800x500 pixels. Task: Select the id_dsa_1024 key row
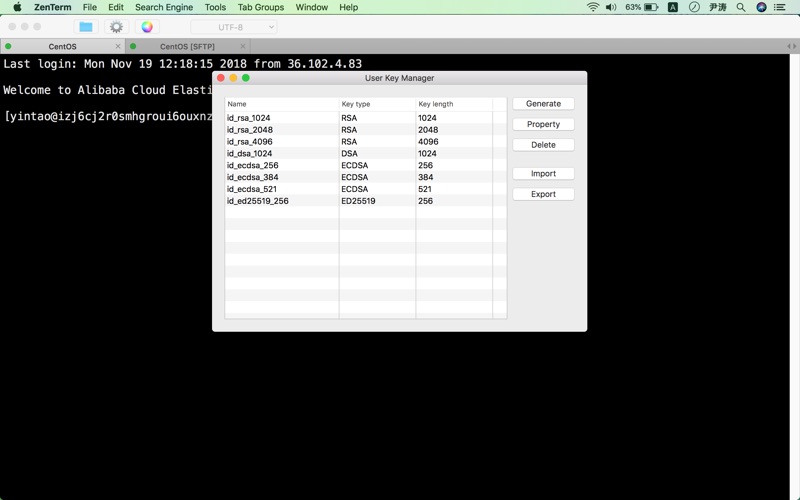click(x=366, y=154)
